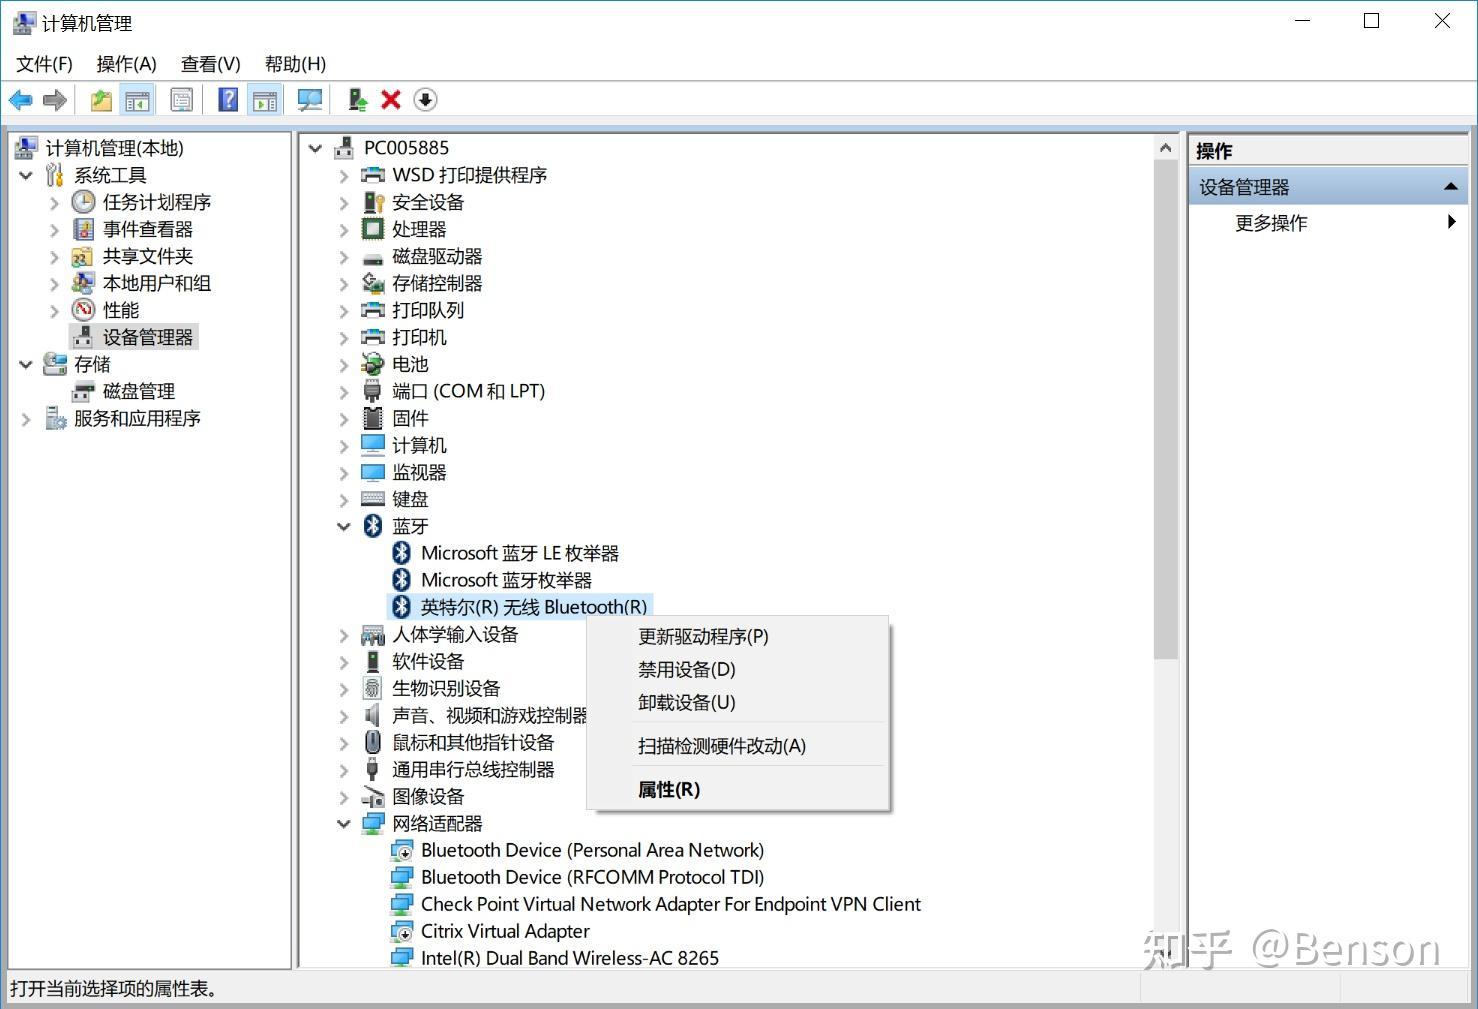Click the mouse icon for 鼠标和其他指针设备
The height and width of the screenshot is (1009, 1478).
click(373, 742)
